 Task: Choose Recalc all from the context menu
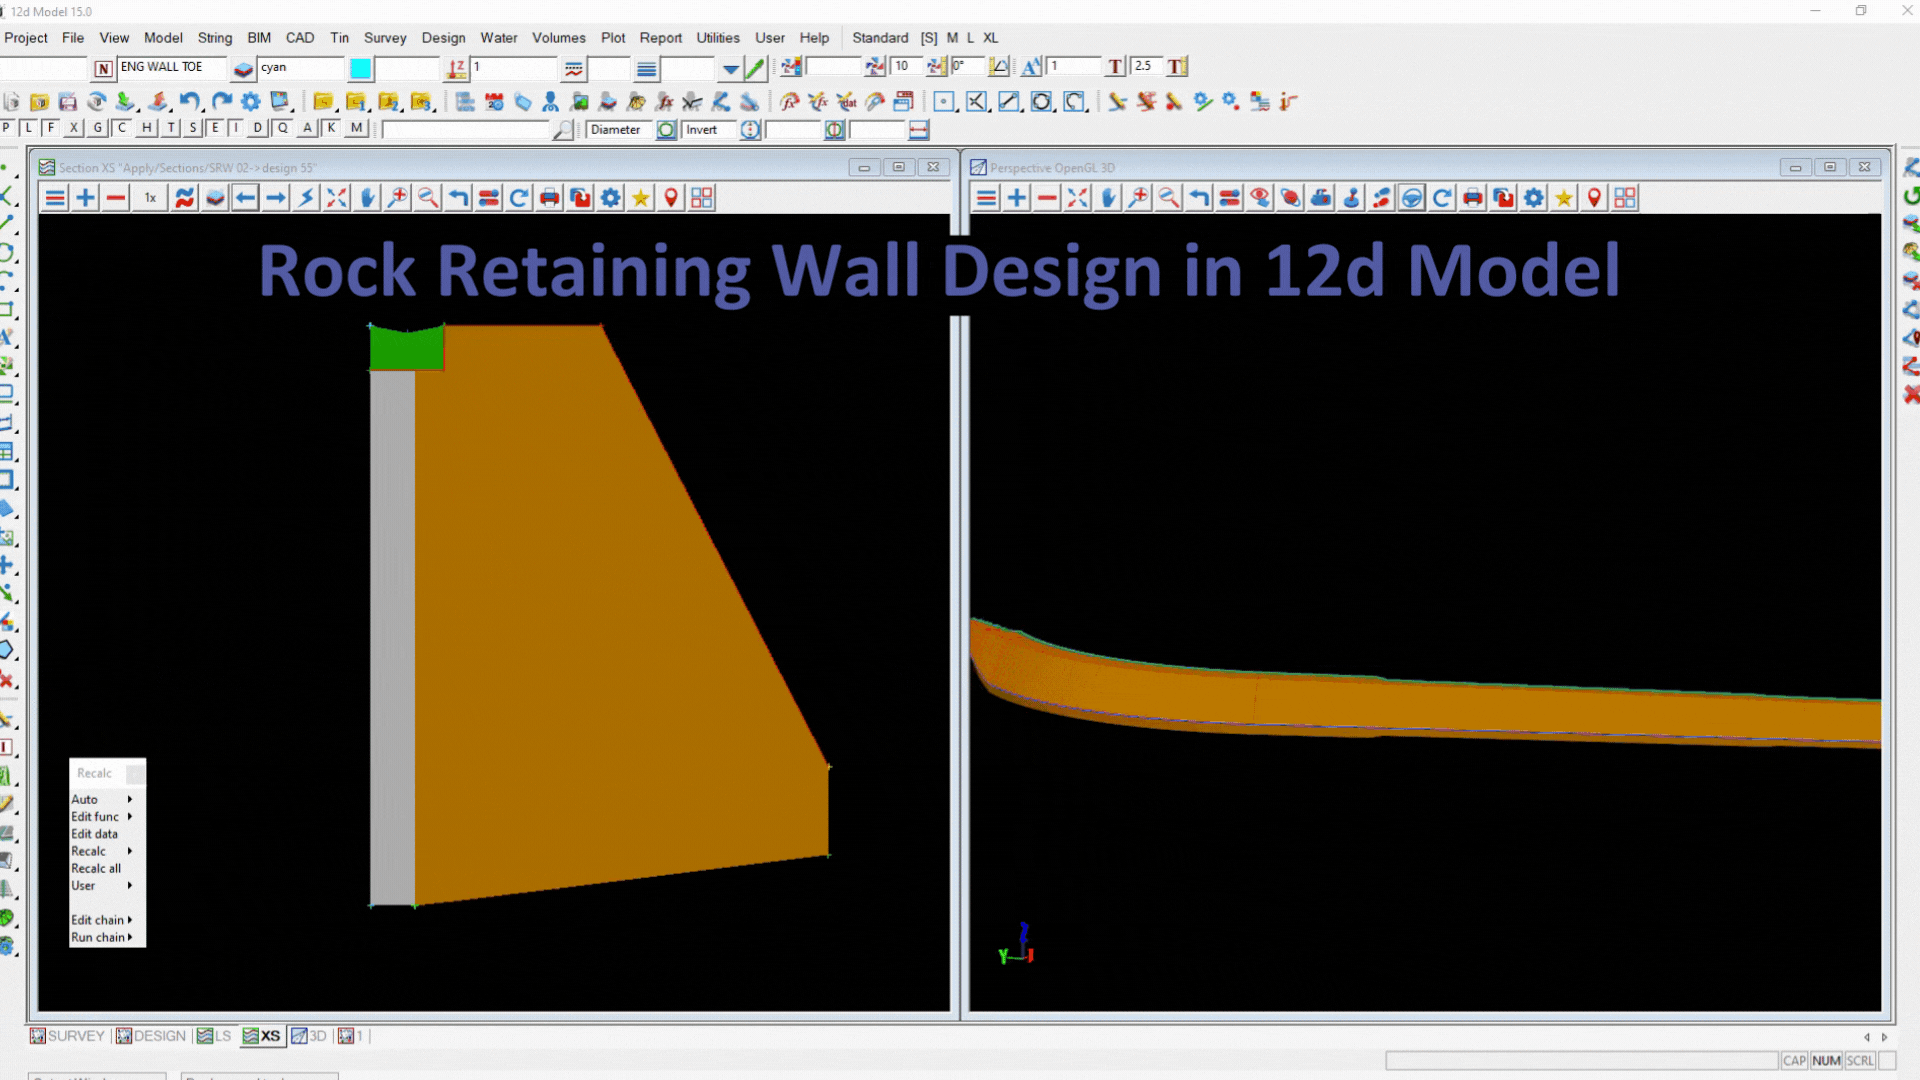(95, 868)
